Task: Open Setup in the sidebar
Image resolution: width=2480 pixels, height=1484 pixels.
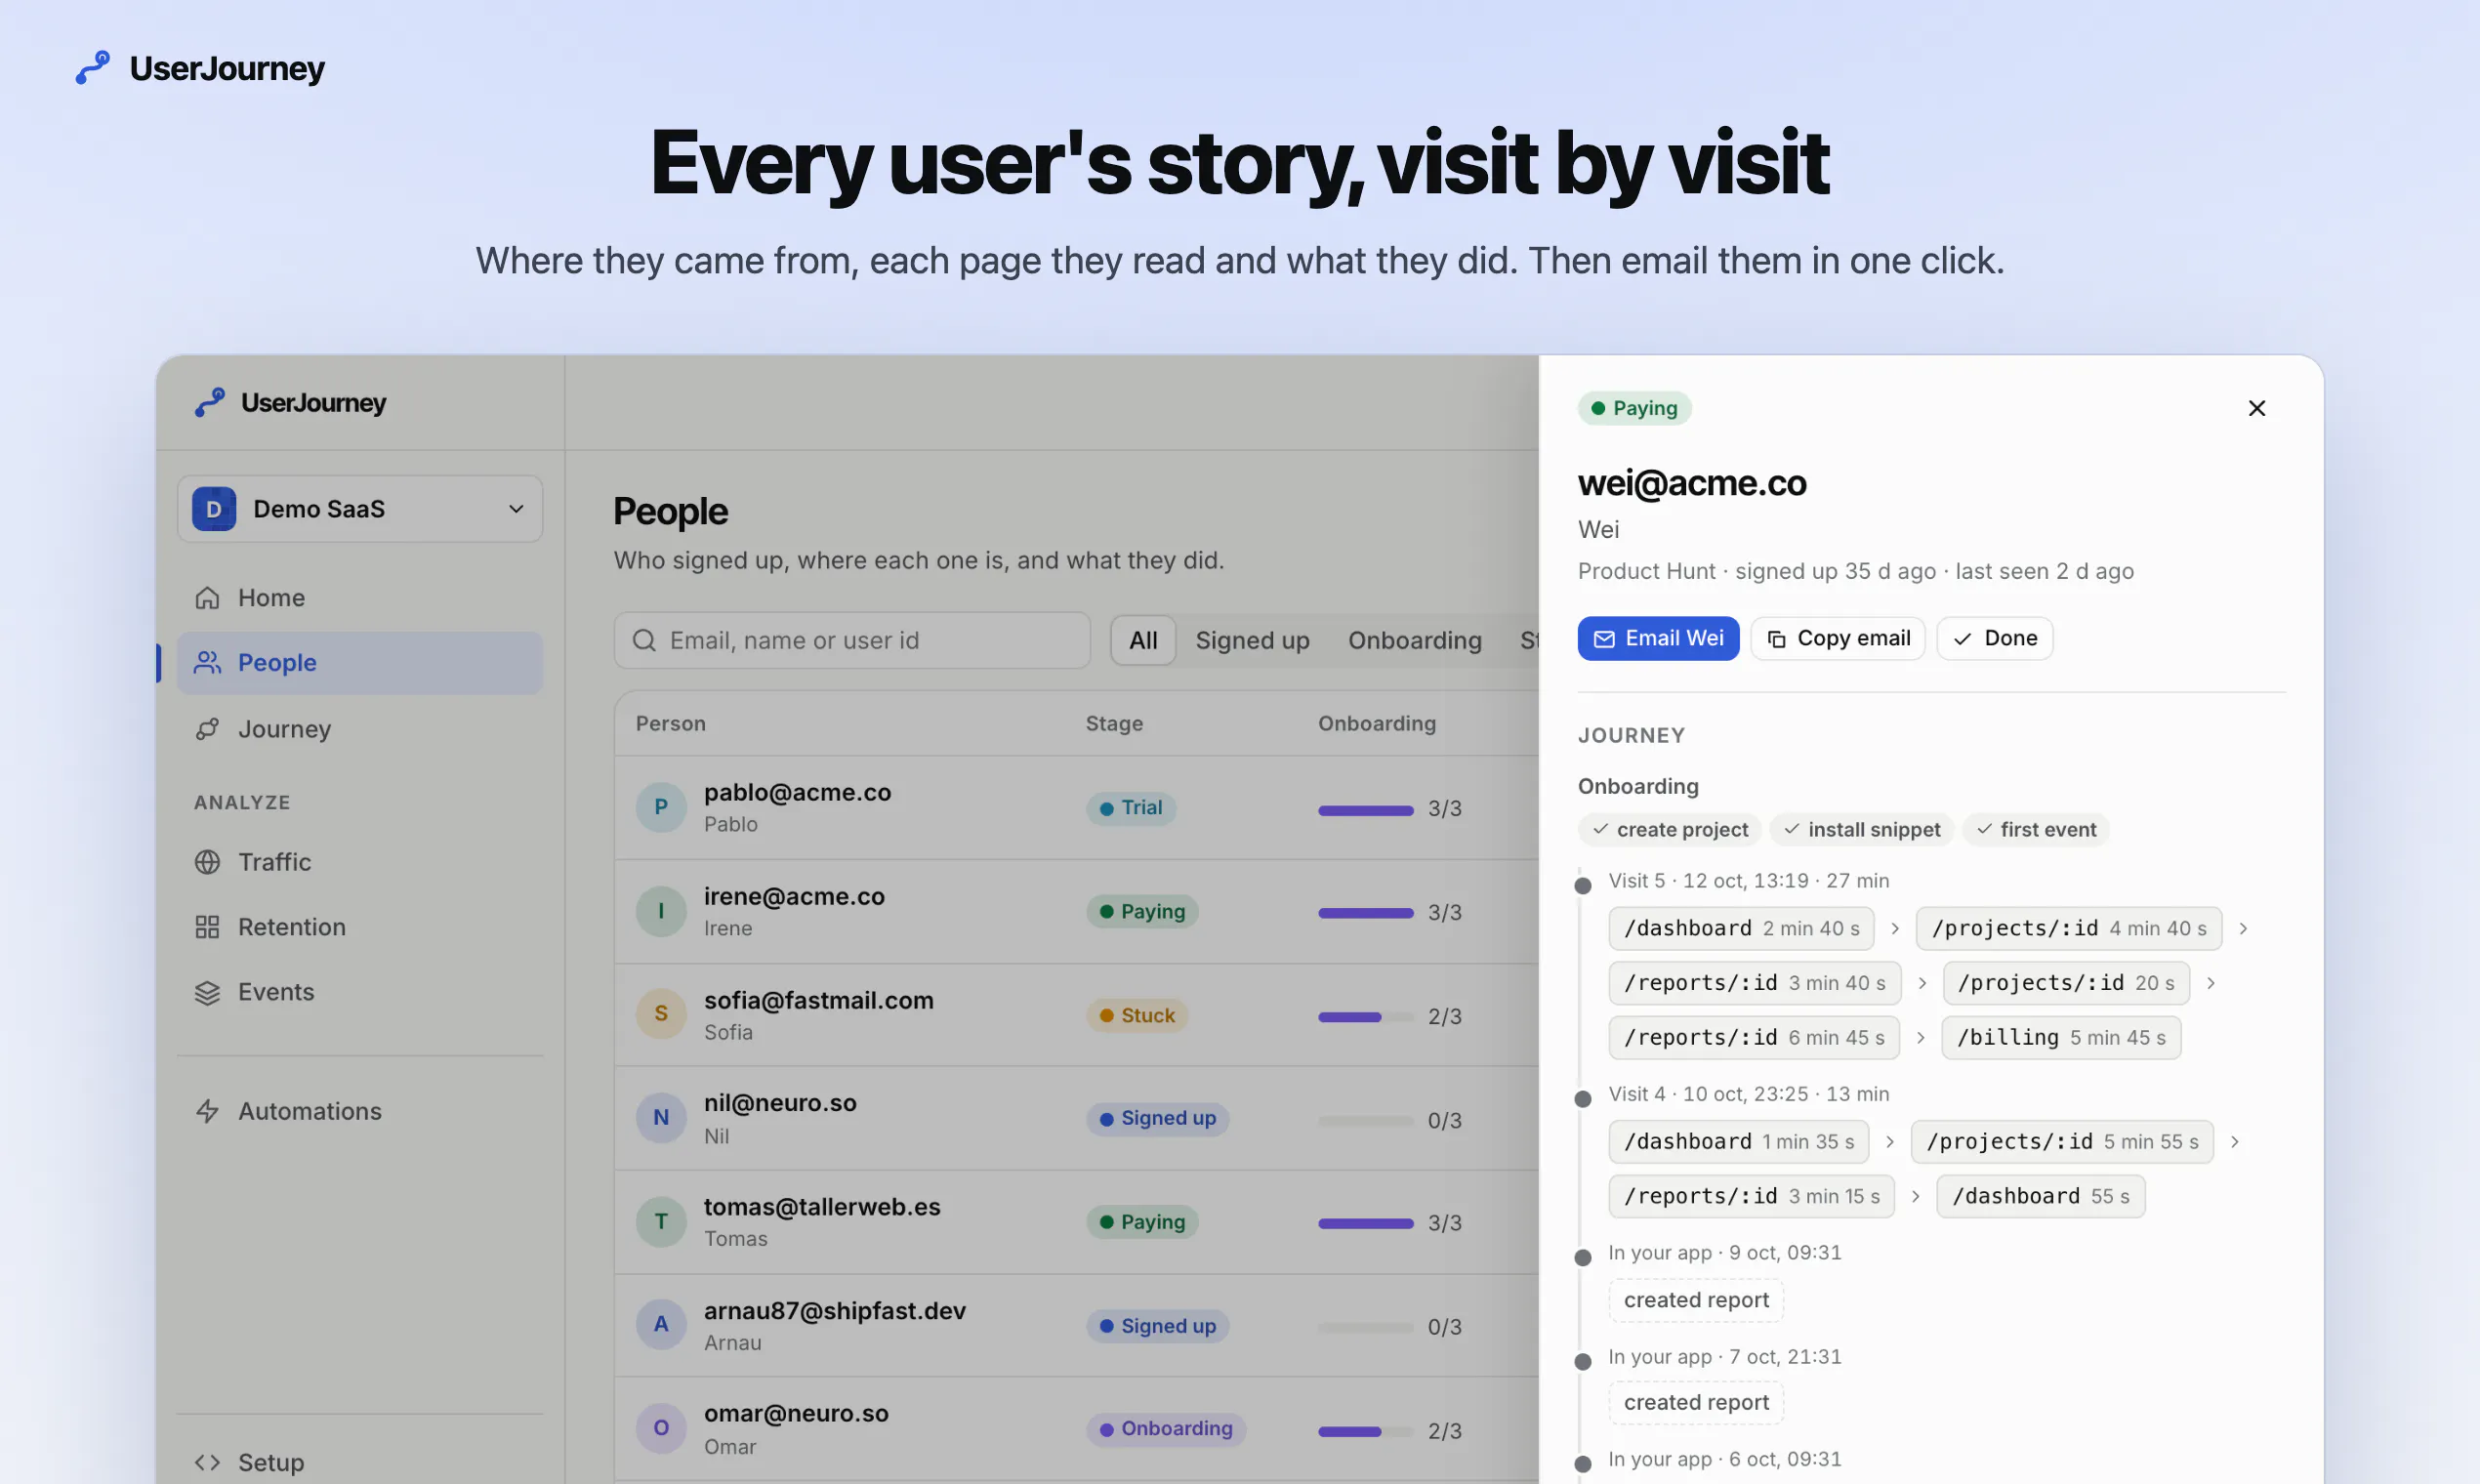Action: coord(360,1462)
